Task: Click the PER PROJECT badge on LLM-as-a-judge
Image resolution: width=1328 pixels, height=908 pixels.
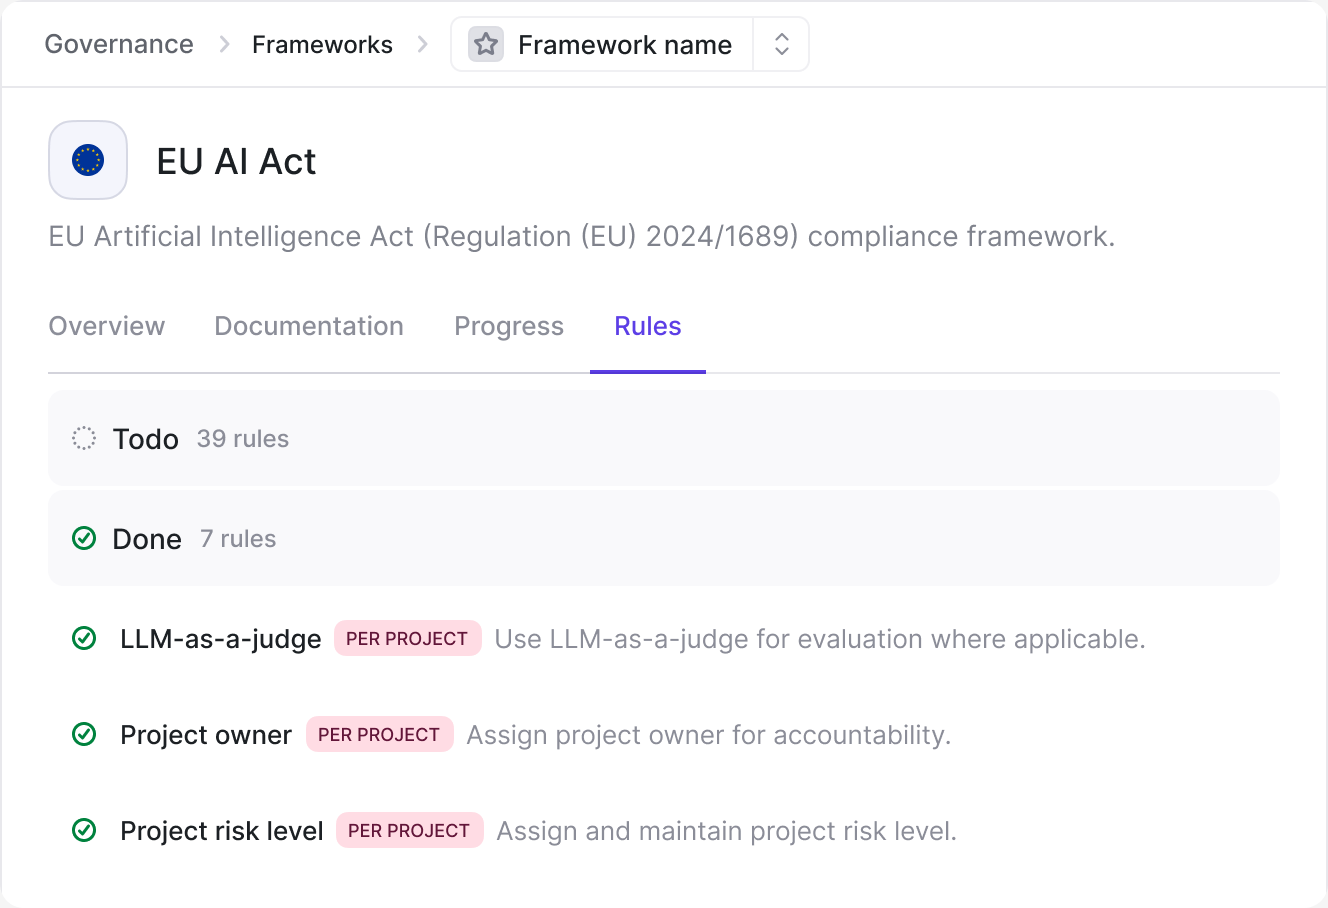Action: 407,638
